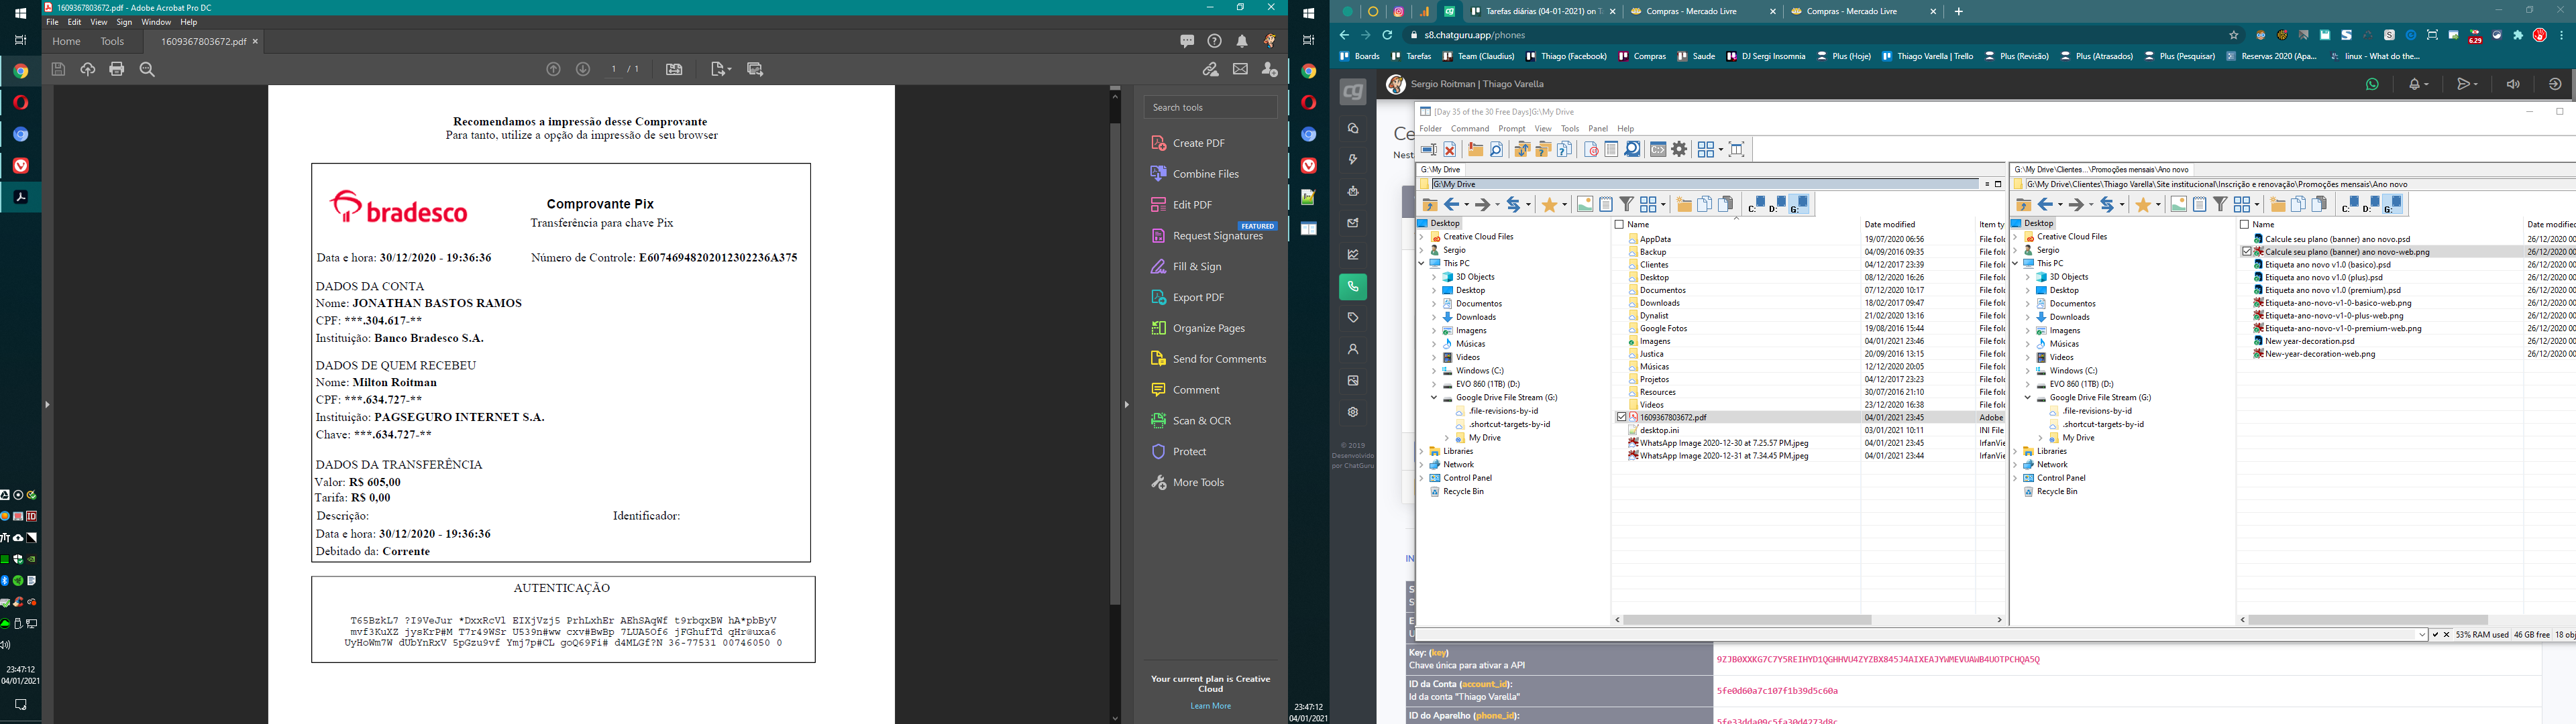The width and height of the screenshot is (2576, 724).
Task: Click the Learn More link in Acrobat
Action: (1210, 706)
